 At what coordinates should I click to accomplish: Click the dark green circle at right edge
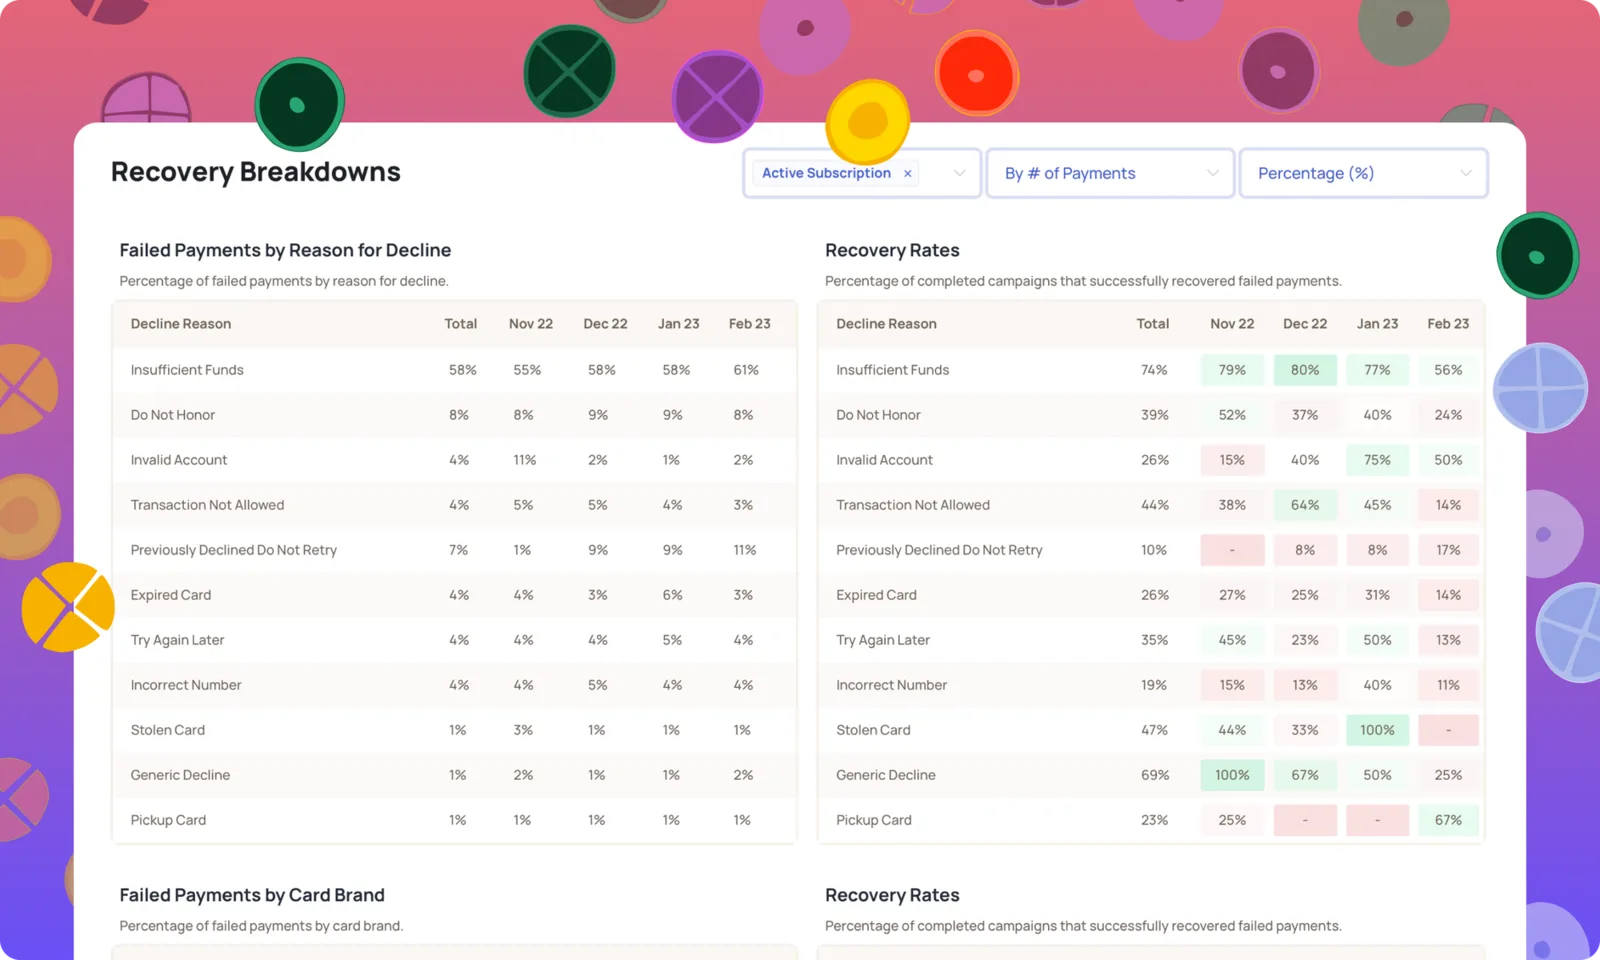click(1537, 256)
